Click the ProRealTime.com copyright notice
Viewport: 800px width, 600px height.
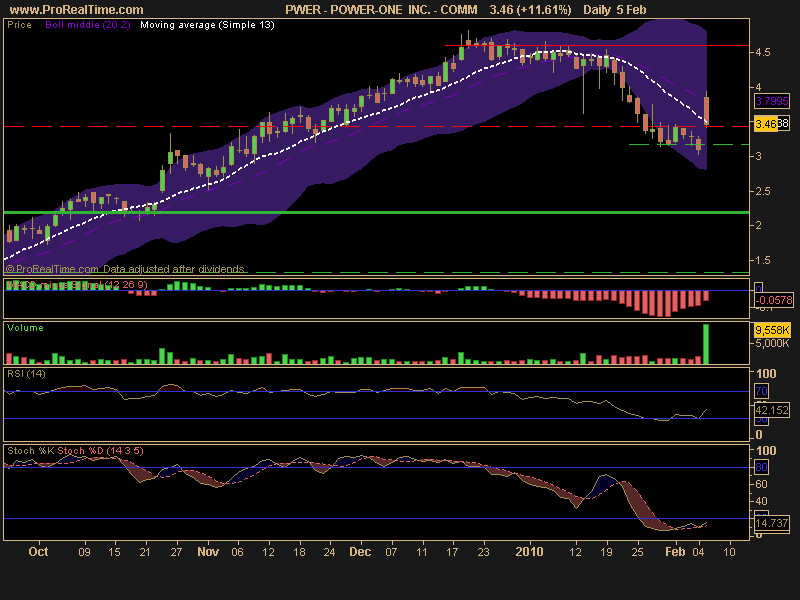(x=125, y=269)
